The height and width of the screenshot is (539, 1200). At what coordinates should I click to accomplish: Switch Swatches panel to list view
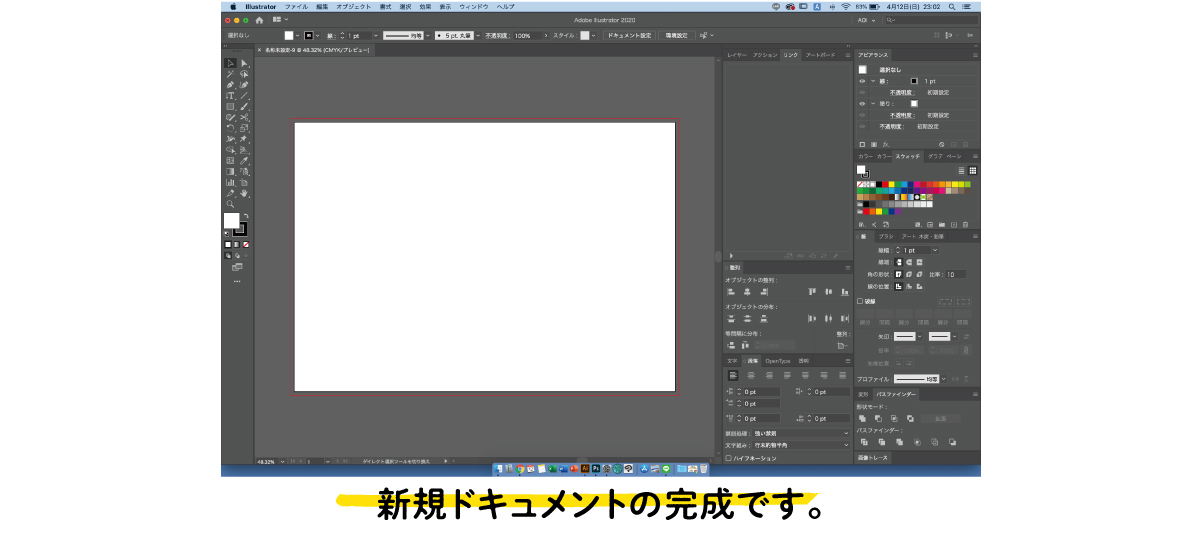pyautogui.click(x=961, y=171)
